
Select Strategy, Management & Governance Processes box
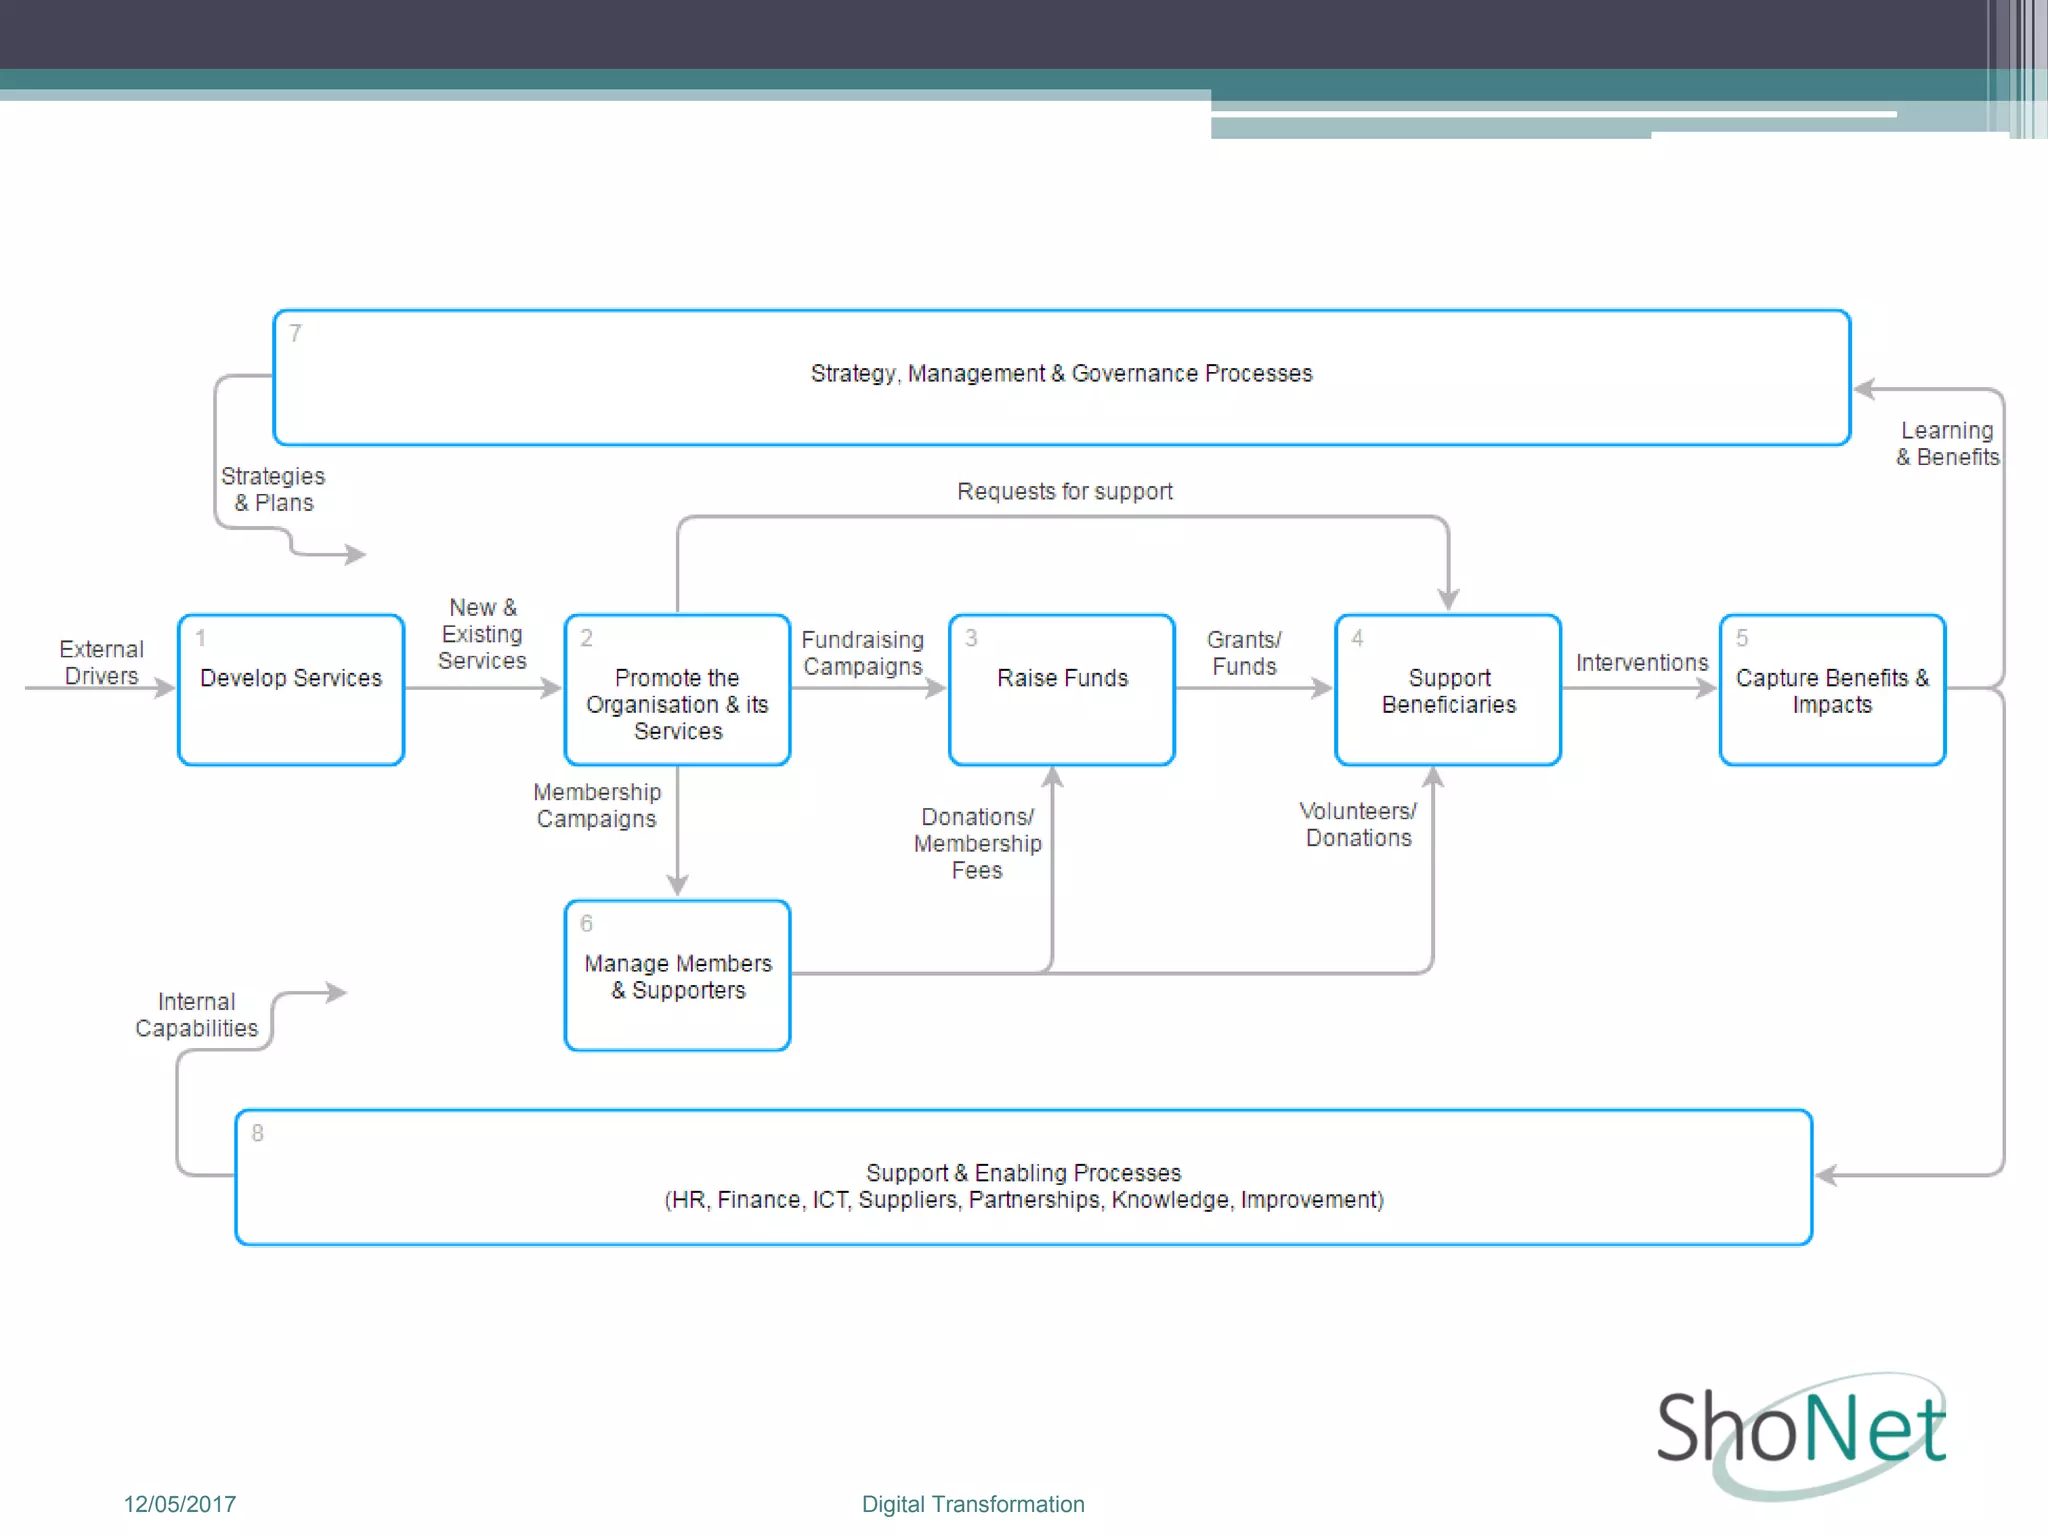tap(1061, 376)
